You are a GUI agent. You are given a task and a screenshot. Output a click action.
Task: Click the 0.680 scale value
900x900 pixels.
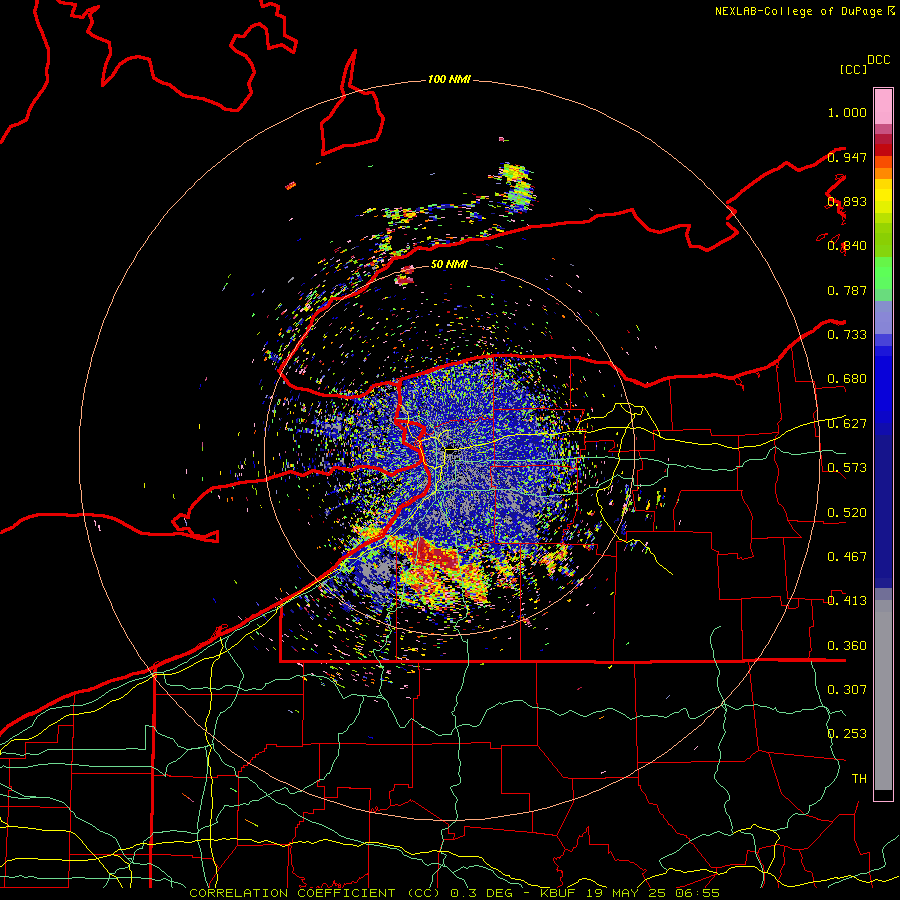tap(847, 379)
